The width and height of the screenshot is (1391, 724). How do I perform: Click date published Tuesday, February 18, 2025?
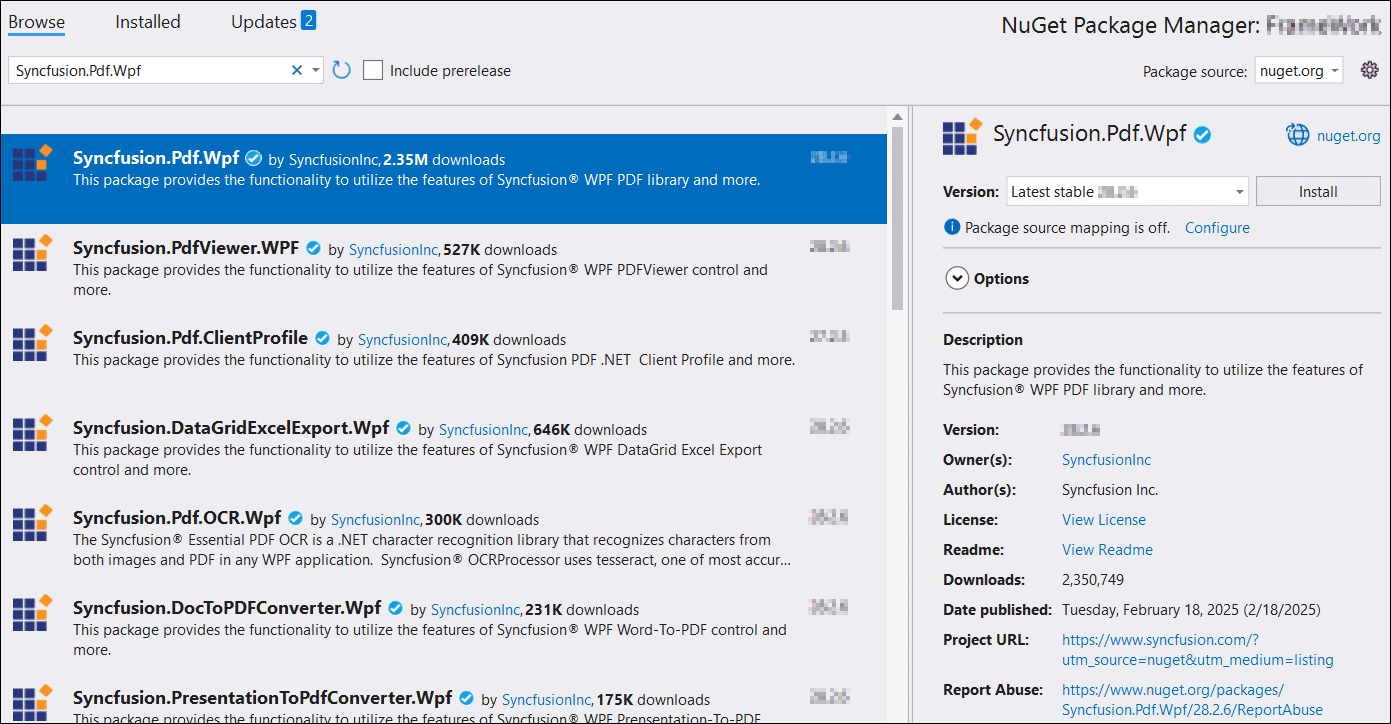pos(1191,610)
